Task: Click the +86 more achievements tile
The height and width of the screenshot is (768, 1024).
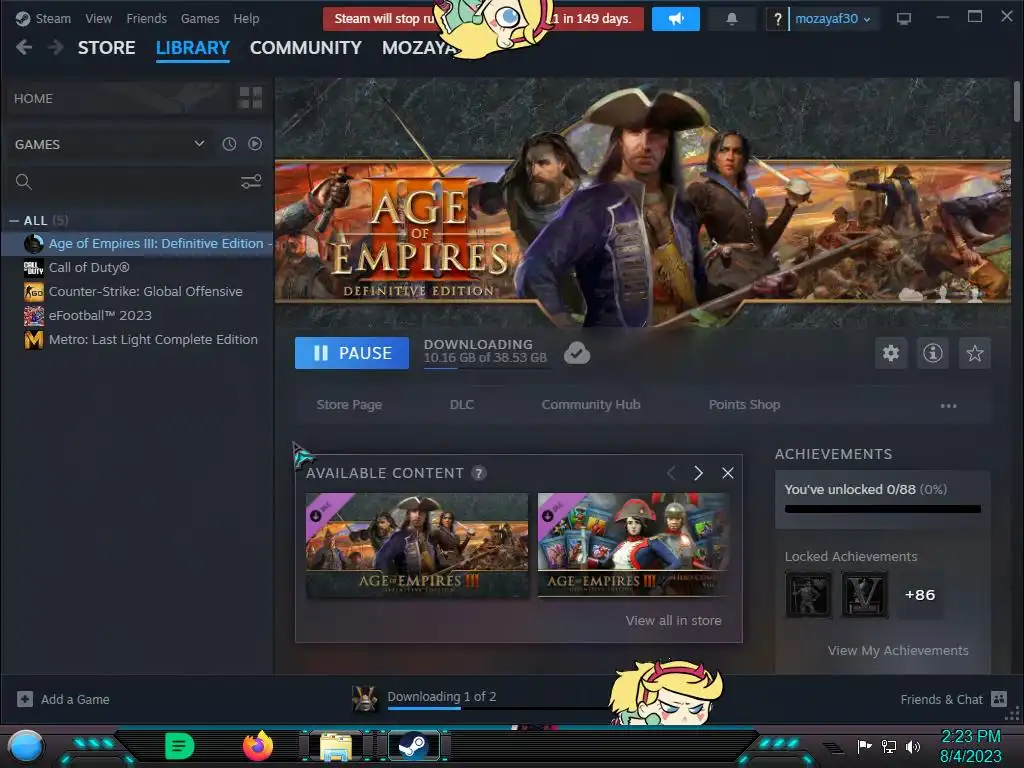Action: [x=920, y=594]
